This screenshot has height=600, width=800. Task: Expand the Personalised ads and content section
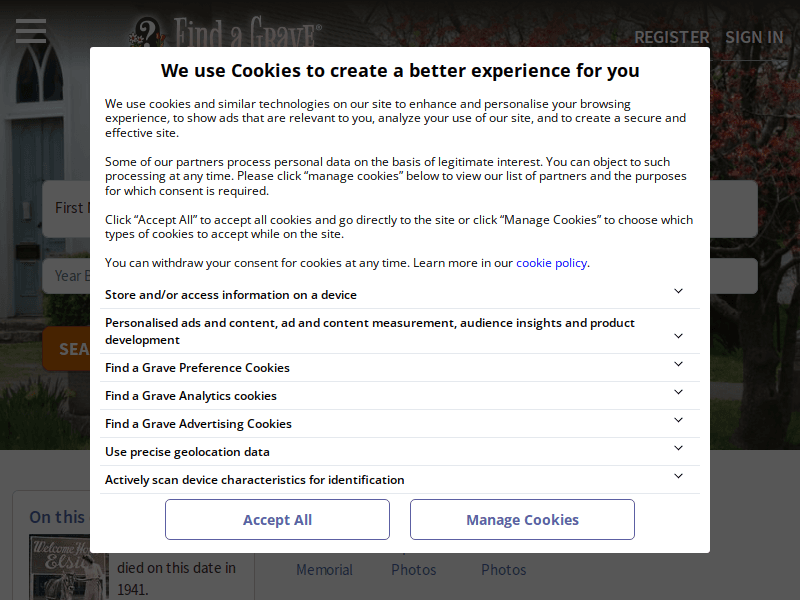pyautogui.click(x=678, y=335)
